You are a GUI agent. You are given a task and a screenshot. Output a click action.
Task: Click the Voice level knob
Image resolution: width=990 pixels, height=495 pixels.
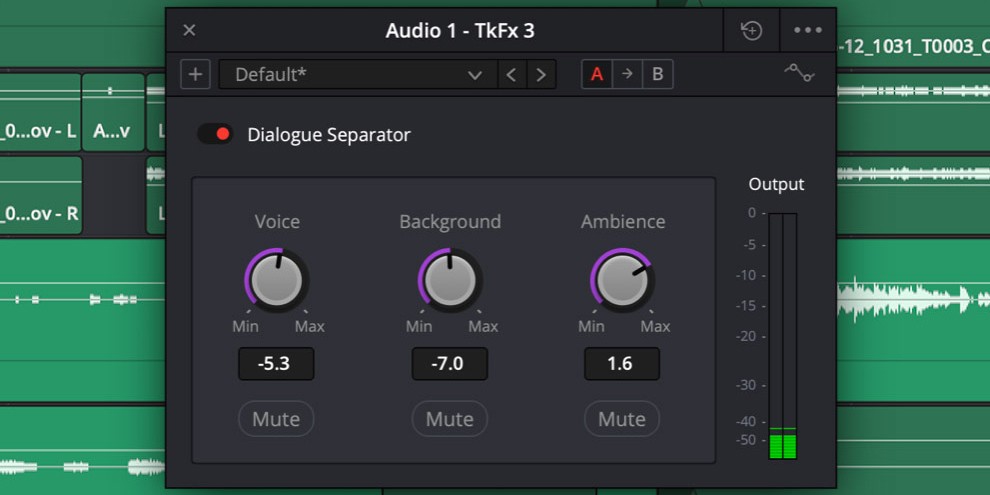click(277, 280)
